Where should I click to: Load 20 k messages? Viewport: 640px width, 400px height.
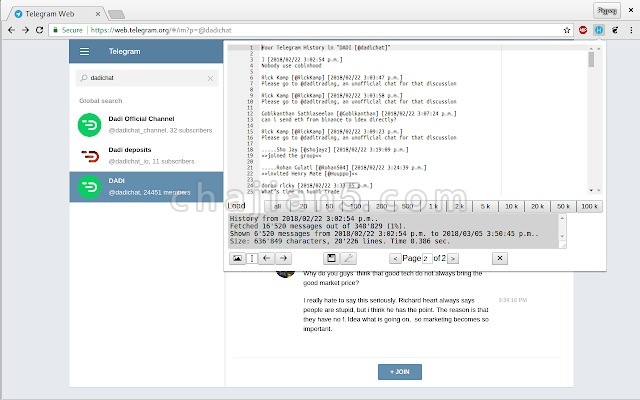pos(538,206)
